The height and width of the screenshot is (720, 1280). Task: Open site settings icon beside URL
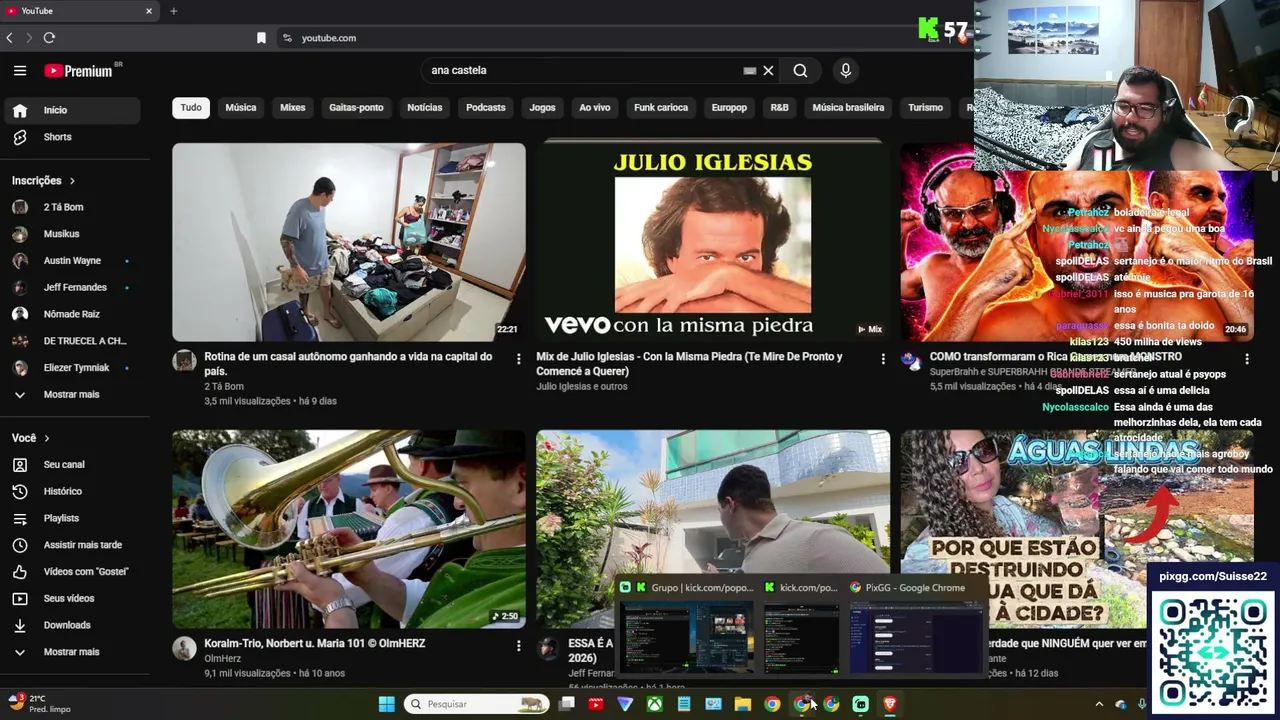point(287,38)
